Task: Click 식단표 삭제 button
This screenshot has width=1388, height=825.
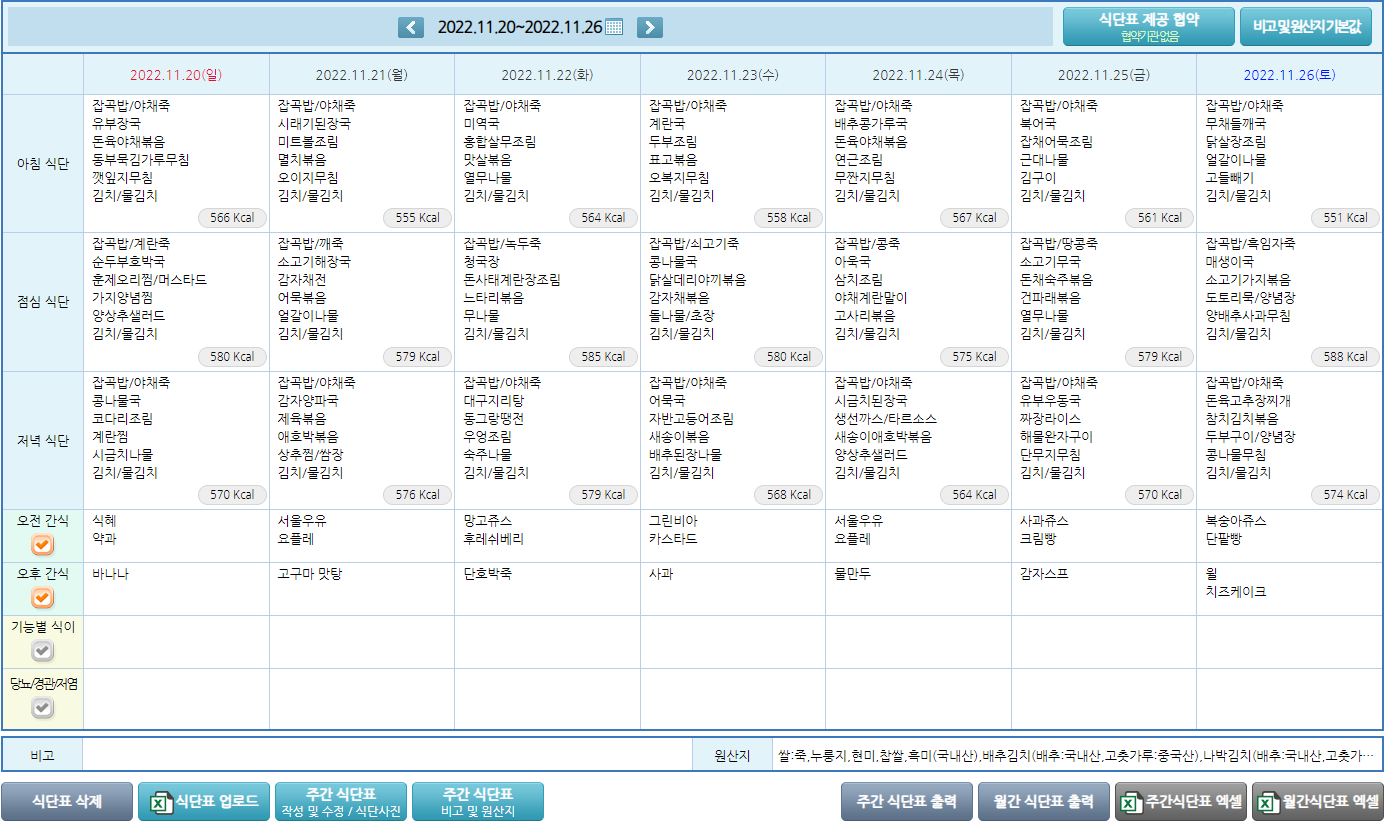Action: (x=67, y=802)
